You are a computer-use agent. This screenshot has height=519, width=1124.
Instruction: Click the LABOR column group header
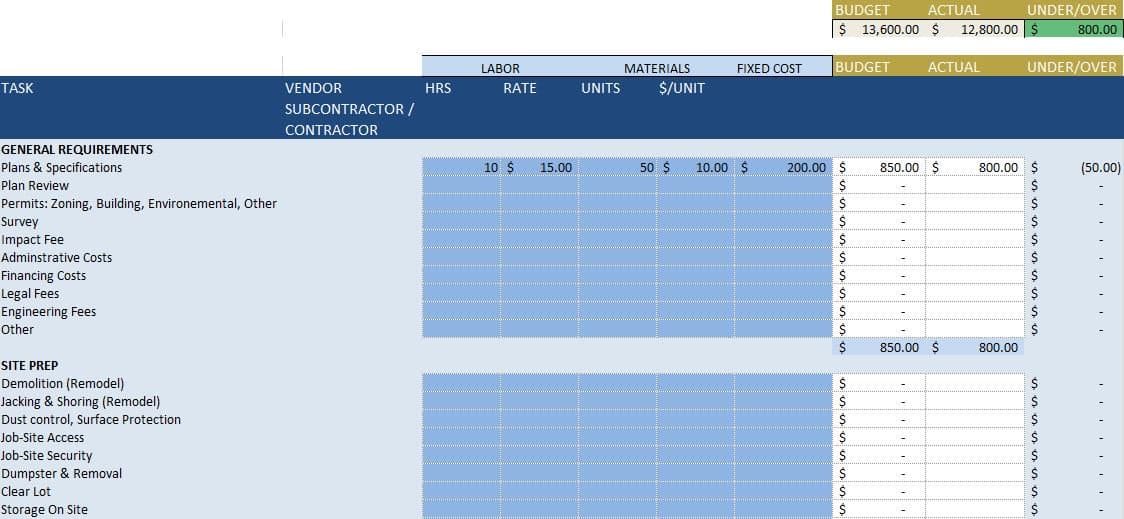pyautogui.click(x=500, y=69)
